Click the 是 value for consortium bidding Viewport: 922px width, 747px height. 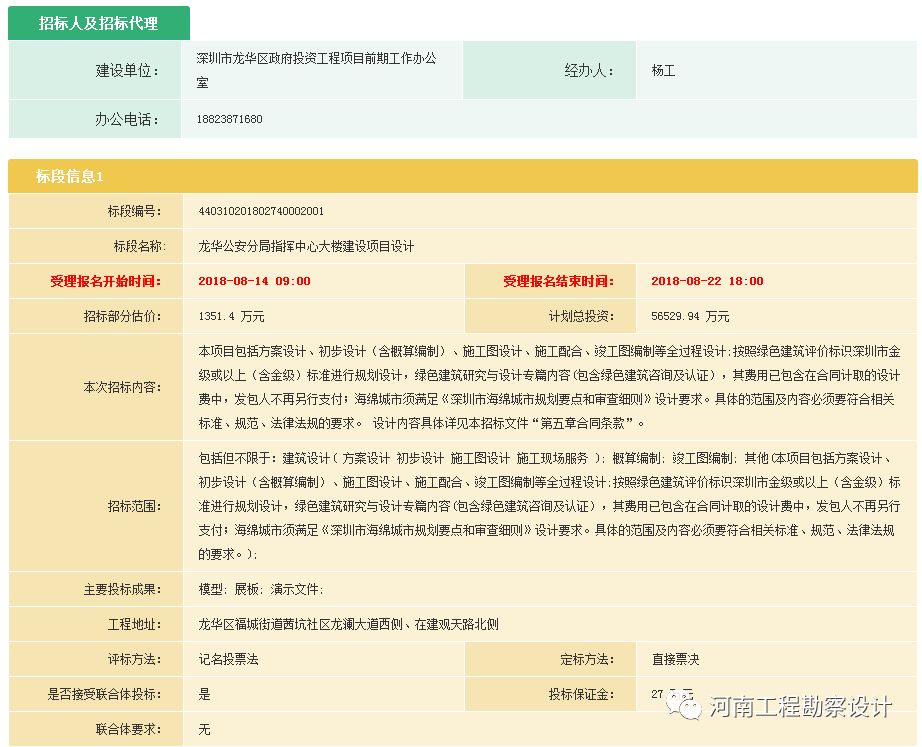pos(204,694)
